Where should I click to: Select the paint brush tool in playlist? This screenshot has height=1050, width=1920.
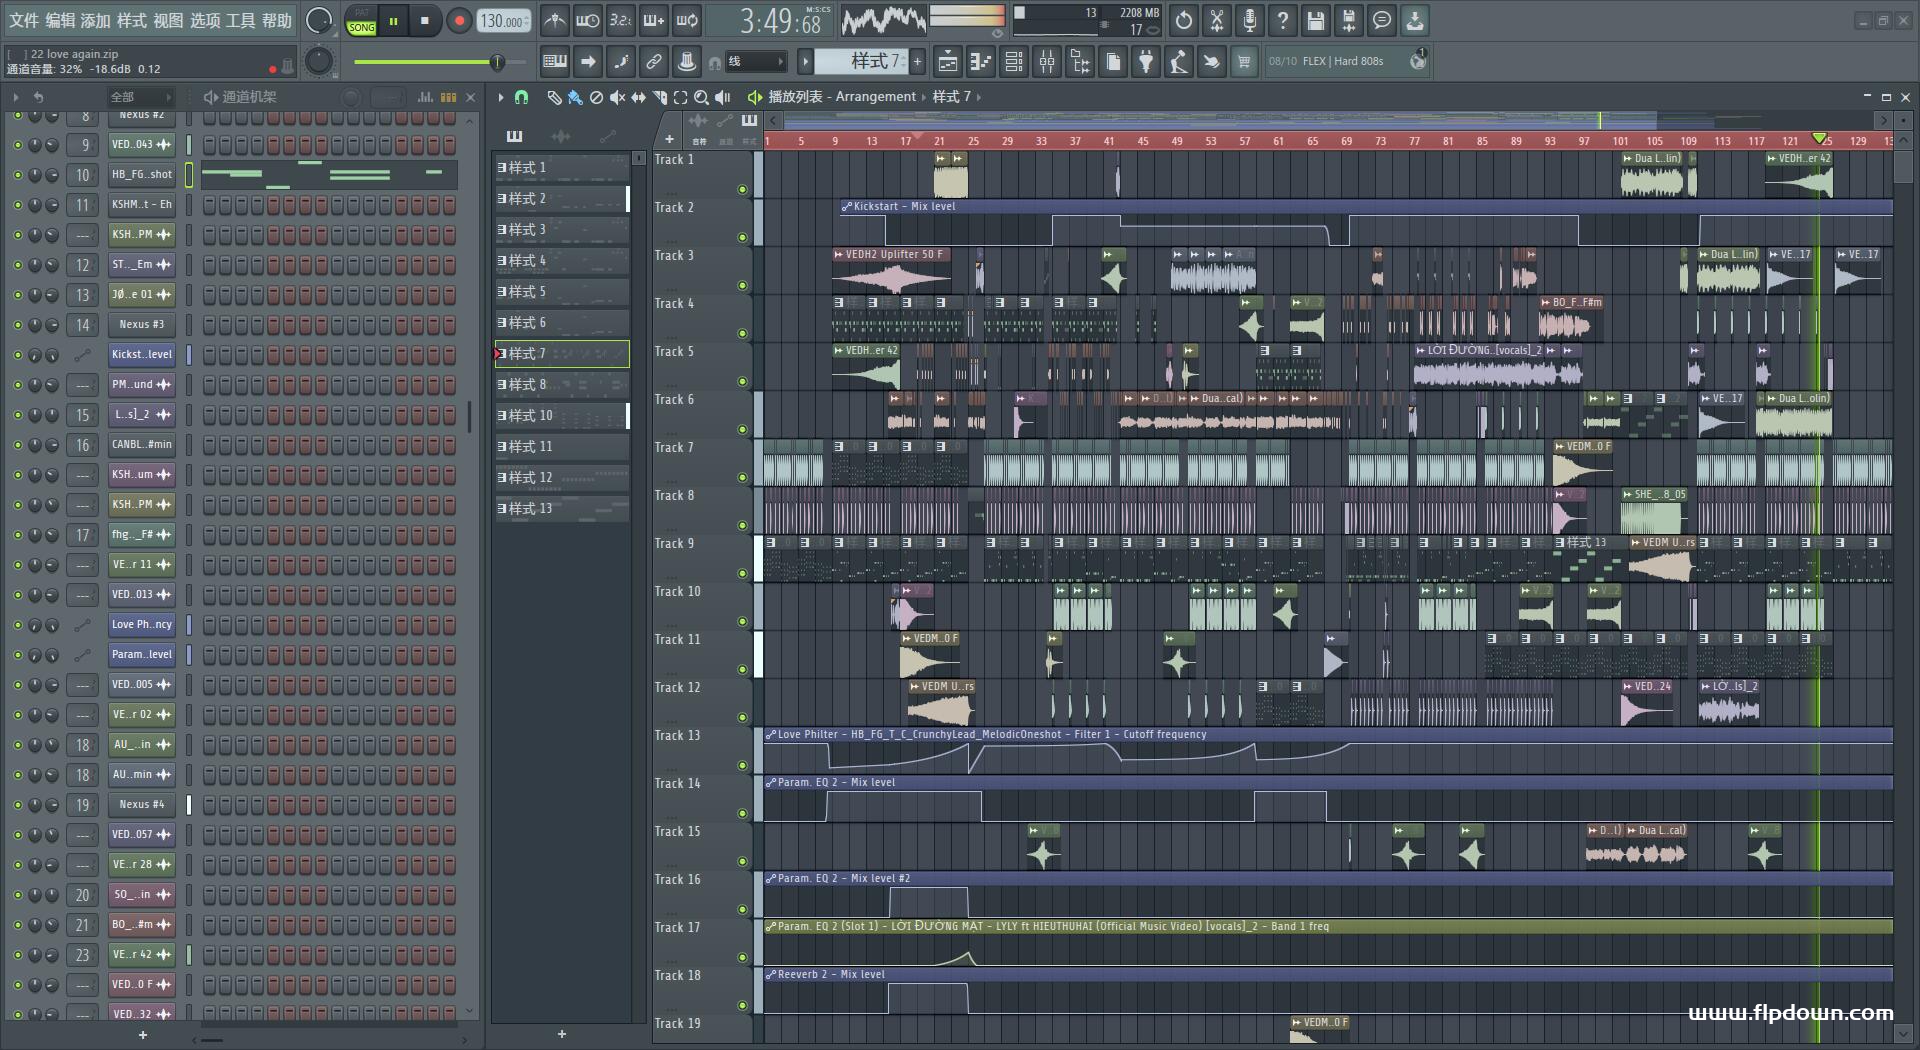click(575, 97)
